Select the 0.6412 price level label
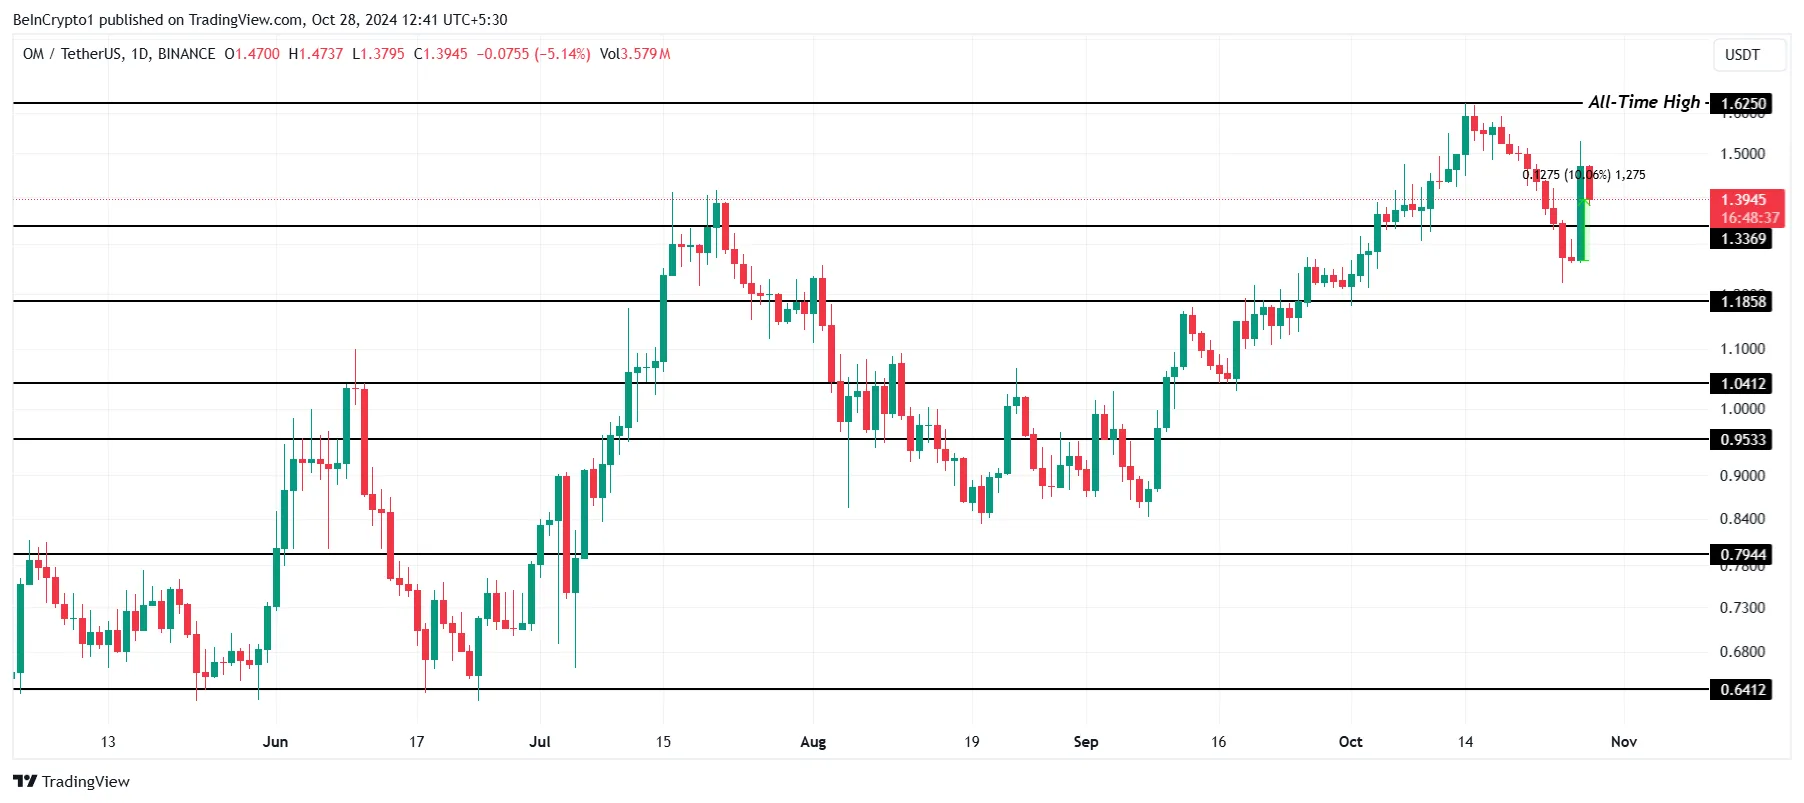This screenshot has width=1804, height=803. pyautogui.click(x=1742, y=689)
